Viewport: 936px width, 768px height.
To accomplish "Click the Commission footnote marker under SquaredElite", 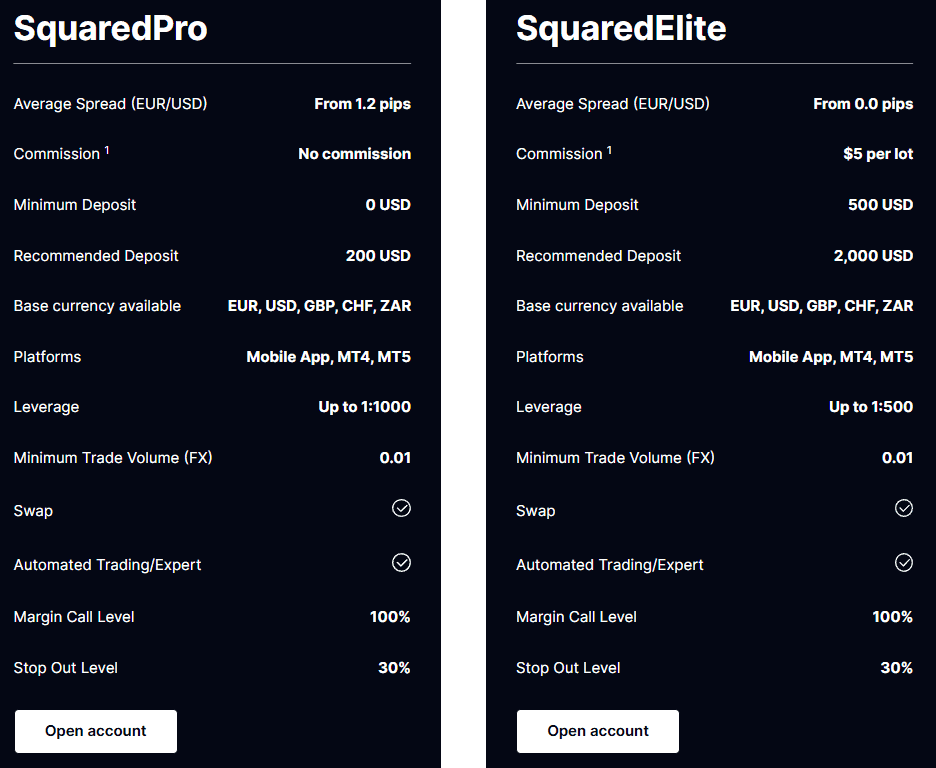I will tap(610, 147).
